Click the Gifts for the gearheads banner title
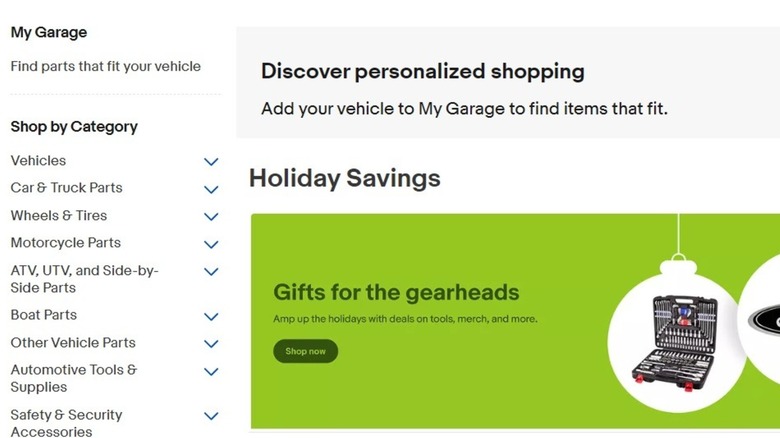The height and width of the screenshot is (438, 780). pos(396,292)
